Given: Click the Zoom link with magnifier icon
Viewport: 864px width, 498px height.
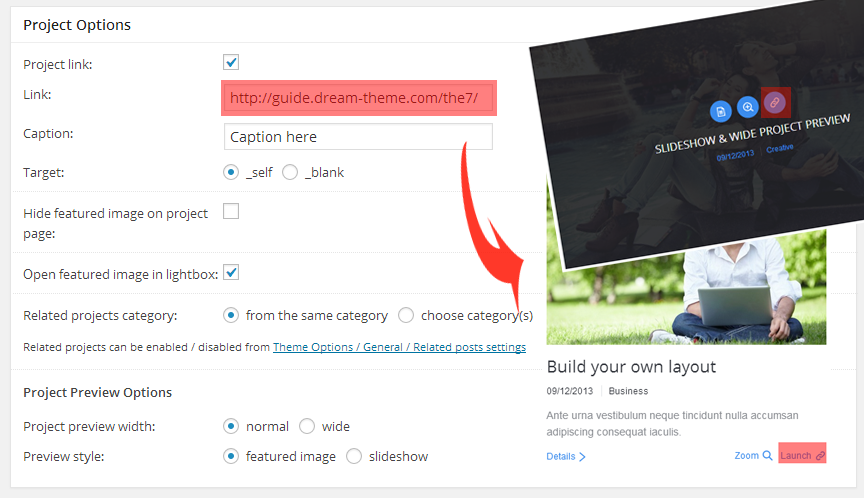Looking at the screenshot, I should (753, 455).
